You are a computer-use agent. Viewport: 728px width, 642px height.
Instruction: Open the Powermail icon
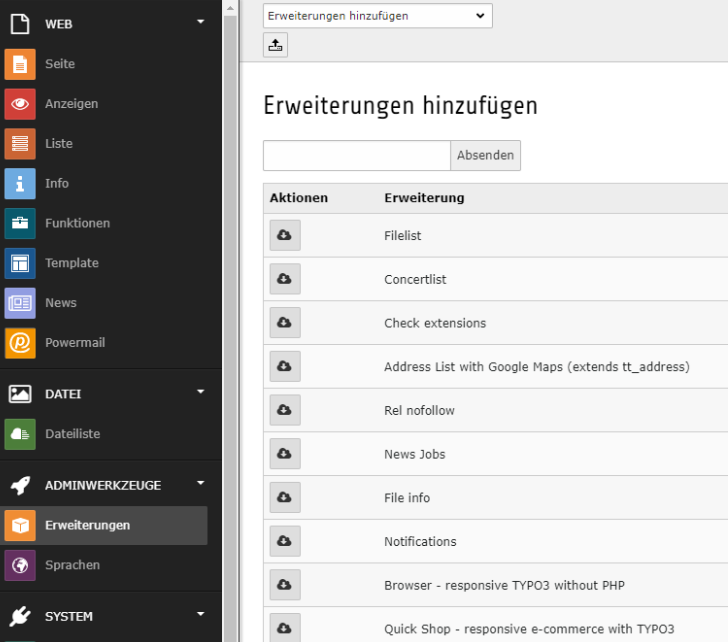pos(20,343)
